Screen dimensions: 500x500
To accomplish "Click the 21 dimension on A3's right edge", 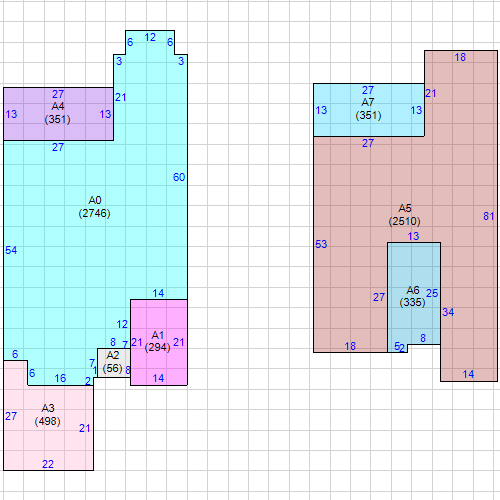I will [x=85, y=428].
